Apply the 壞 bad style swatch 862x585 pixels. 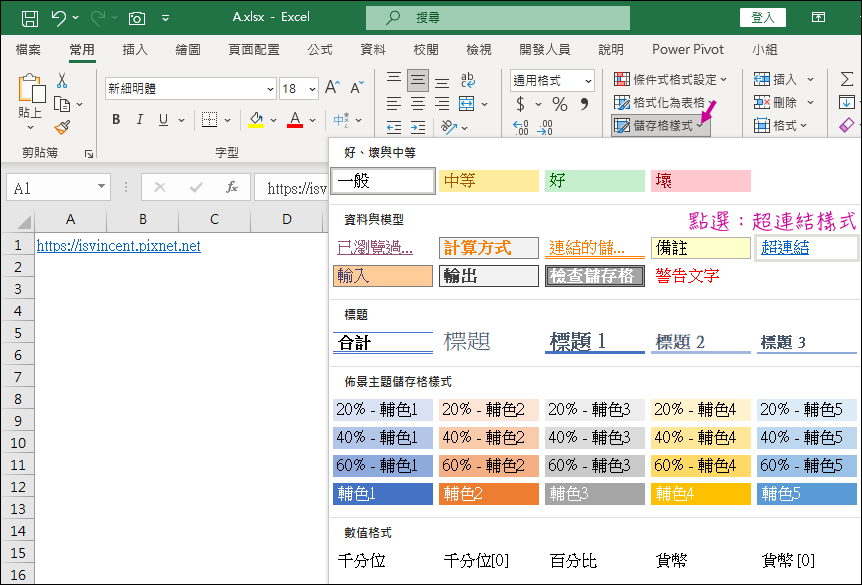[x=701, y=180]
